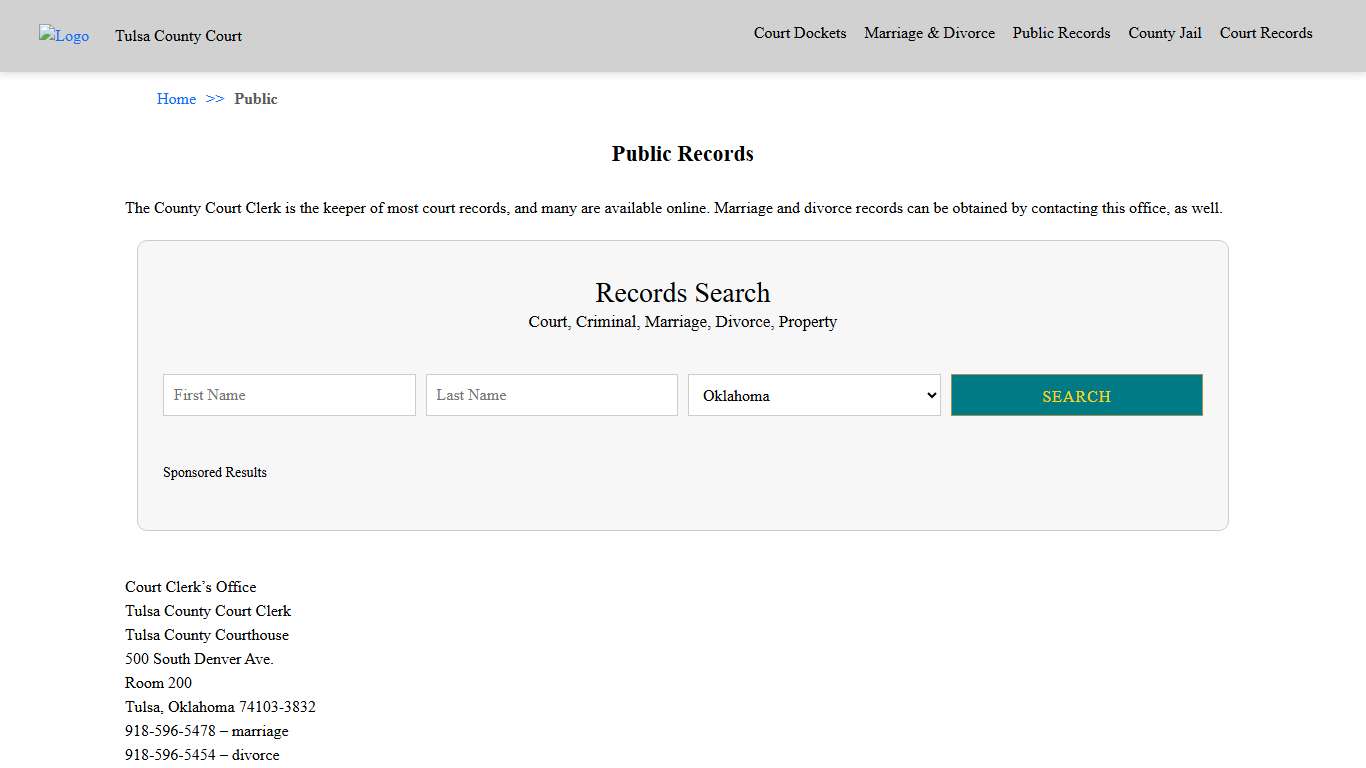Select Public Records in the navigation bar
1366x768 pixels.
(x=1061, y=33)
